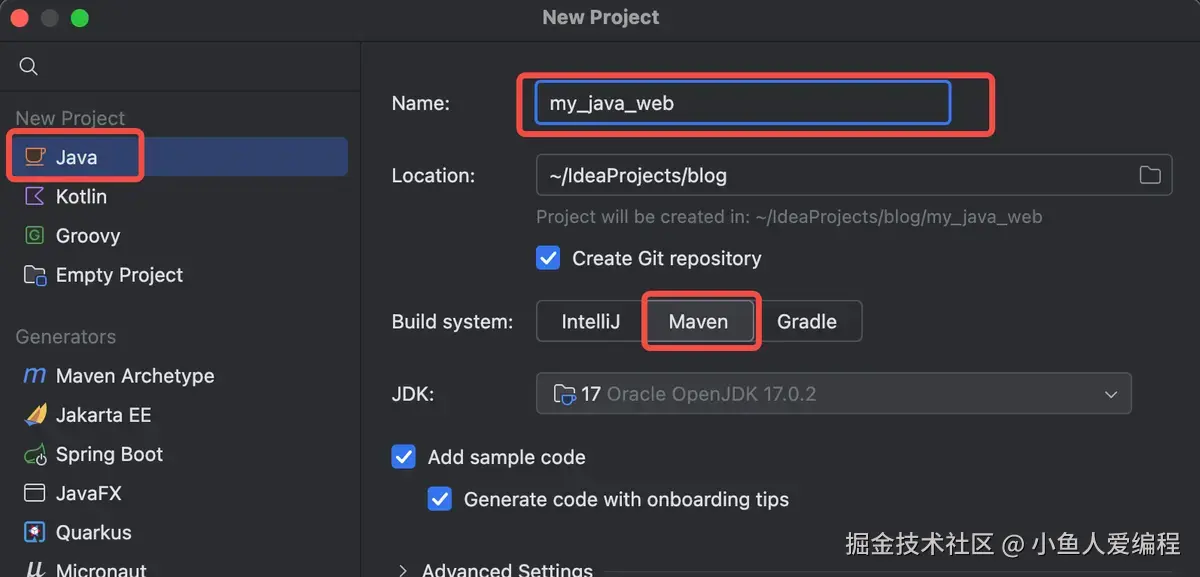Browse location with the folder icon

(x=1150, y=175)
